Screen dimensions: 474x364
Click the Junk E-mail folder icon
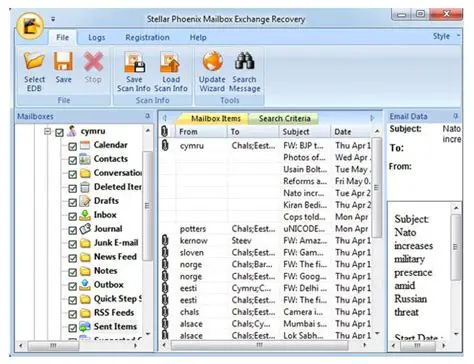(85, 243)
